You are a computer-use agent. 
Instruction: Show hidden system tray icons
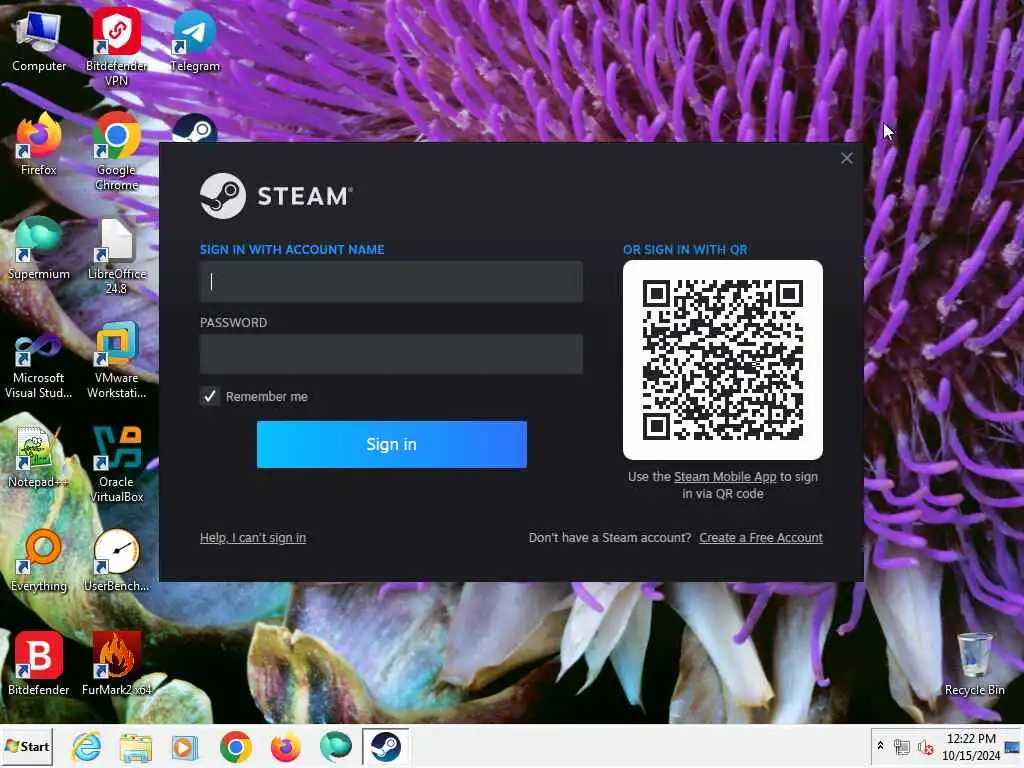click(x=880, y=746)
